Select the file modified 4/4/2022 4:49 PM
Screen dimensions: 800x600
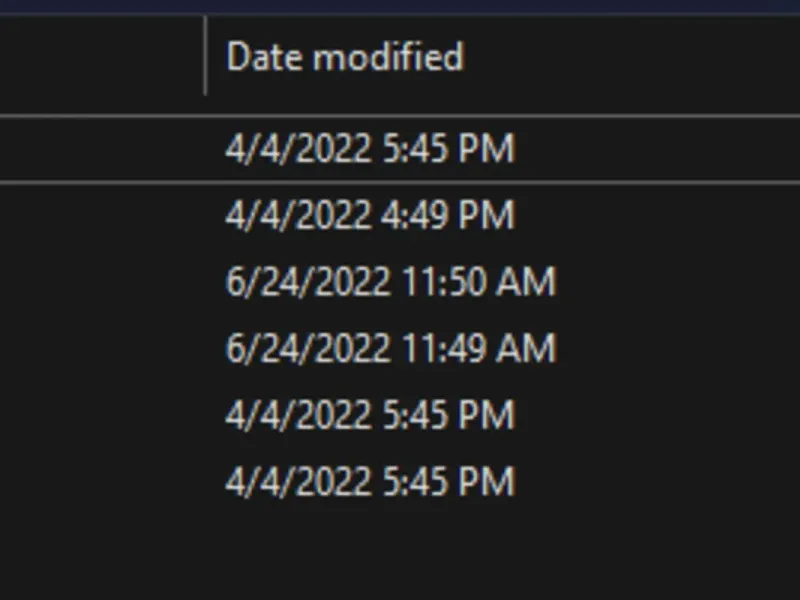point(369,215)
